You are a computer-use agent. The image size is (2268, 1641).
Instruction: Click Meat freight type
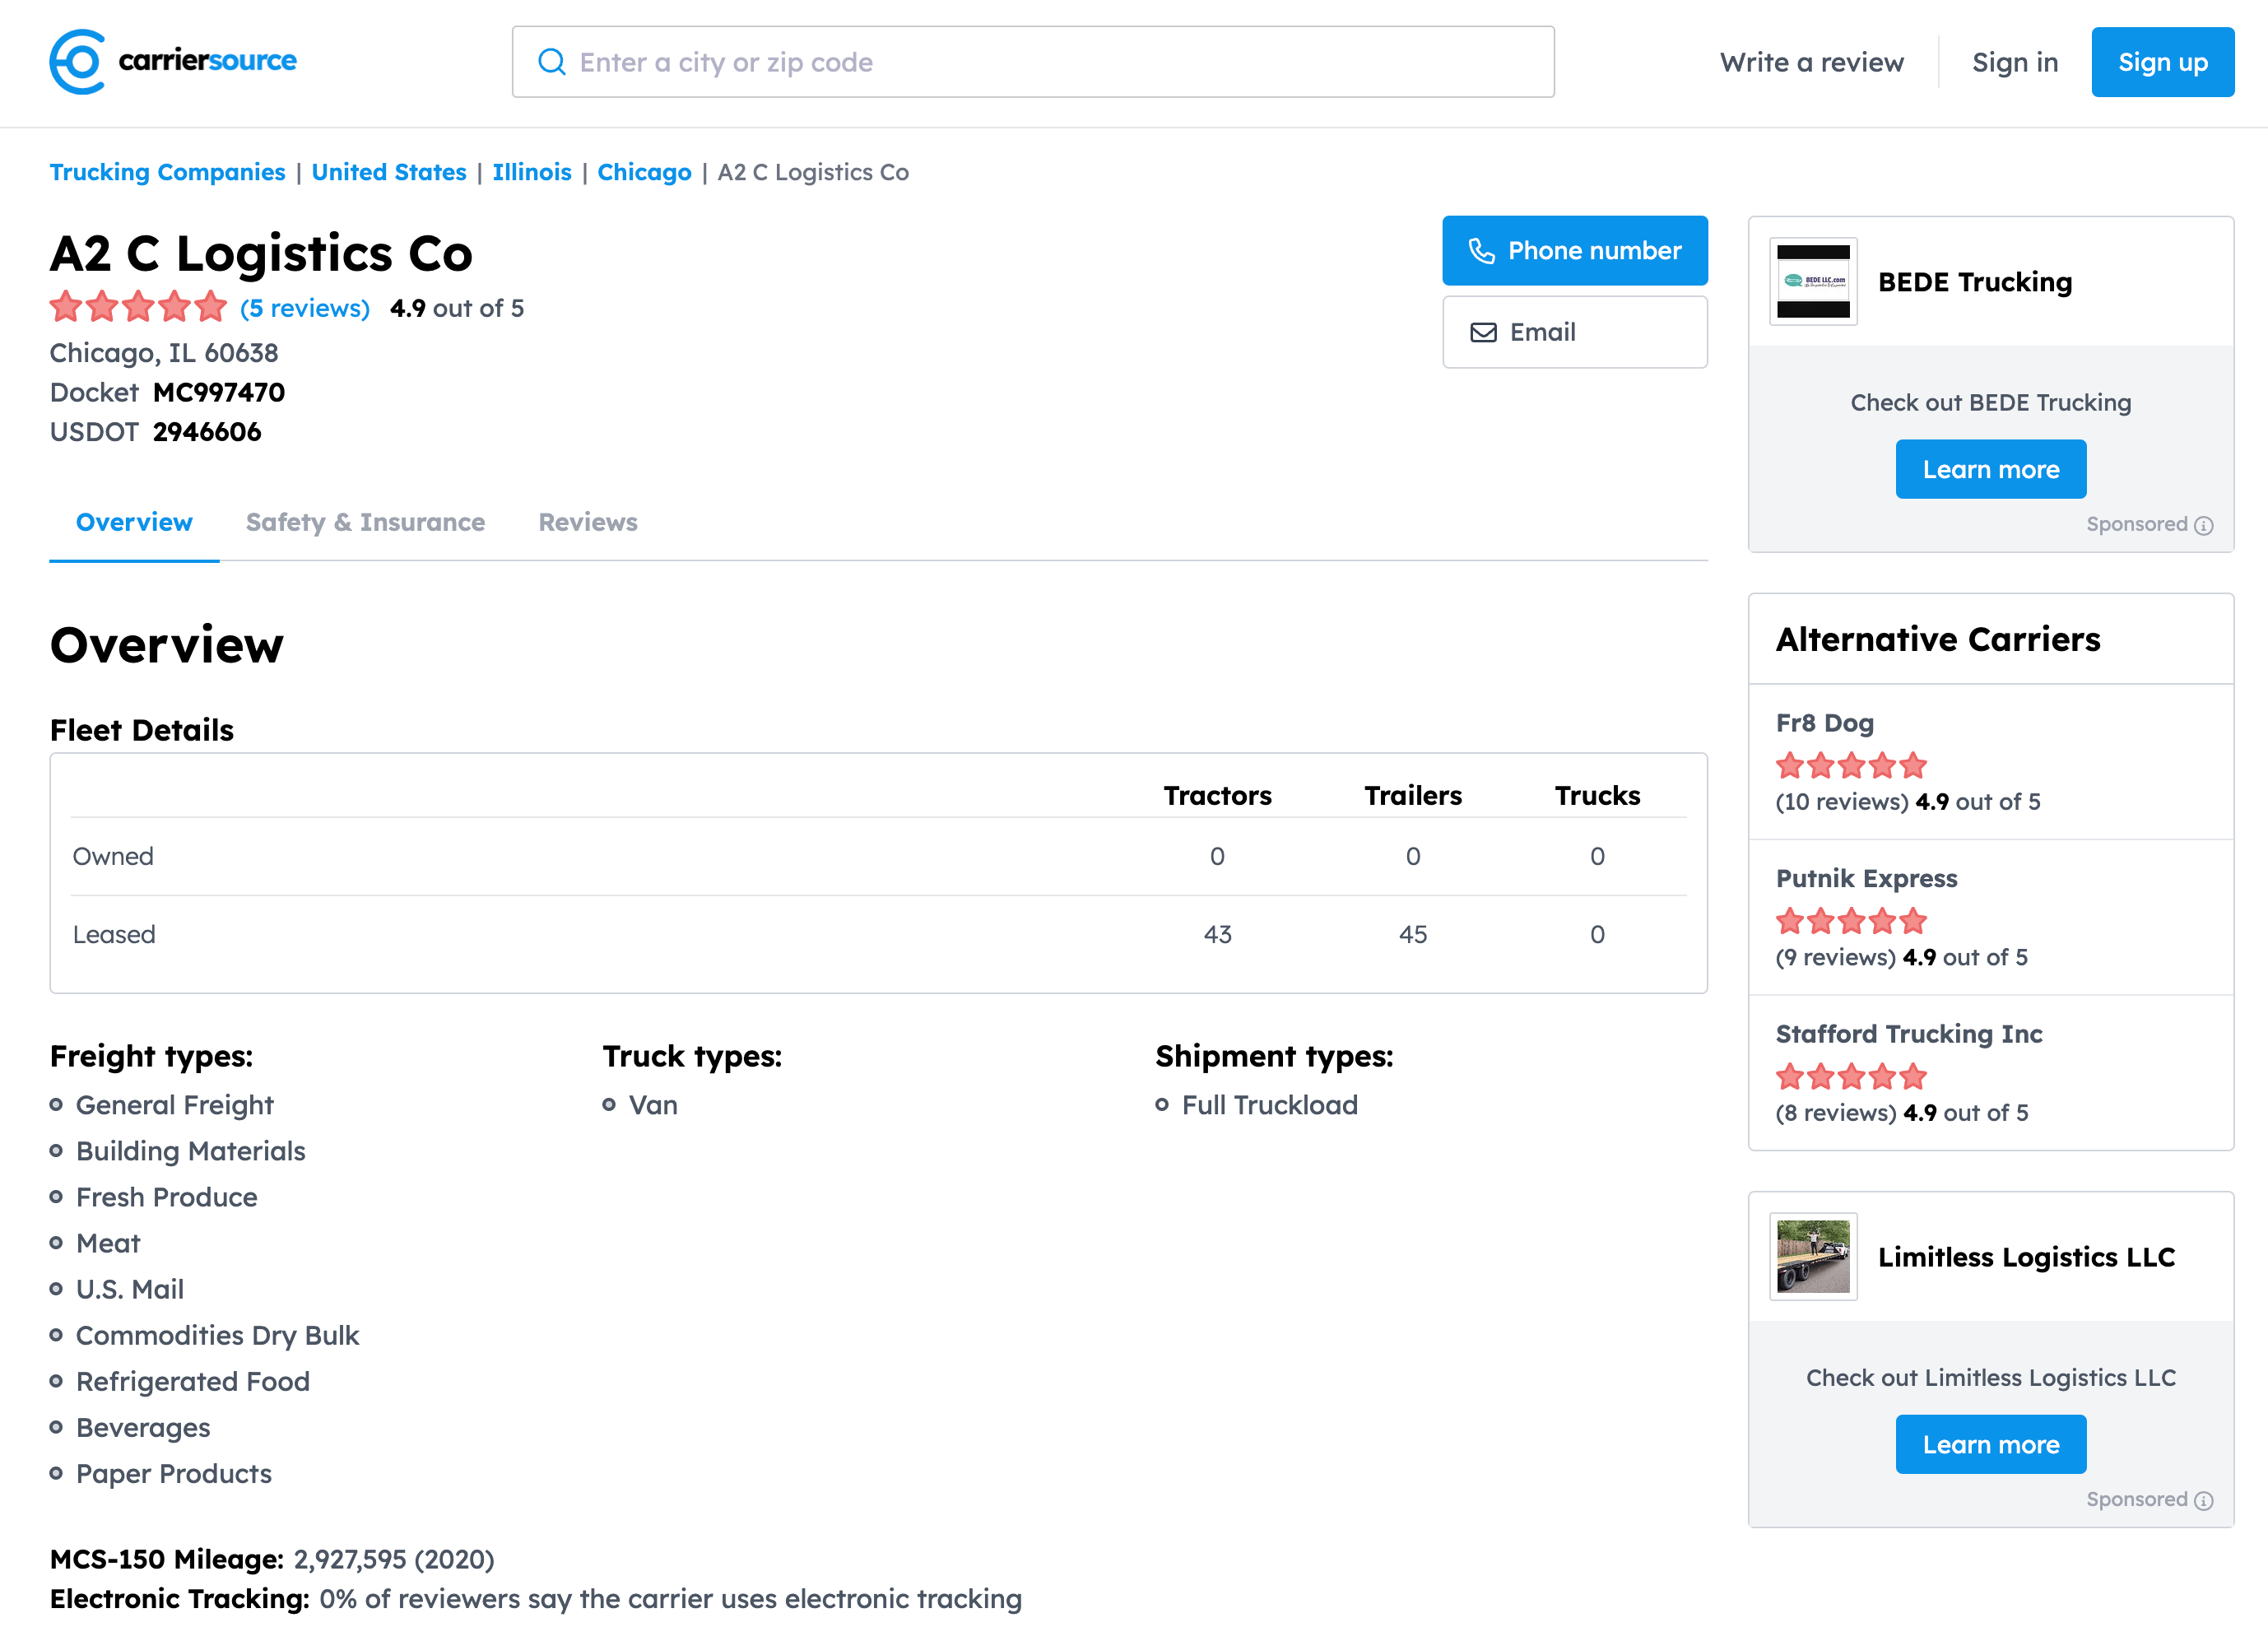point(108,1243)
